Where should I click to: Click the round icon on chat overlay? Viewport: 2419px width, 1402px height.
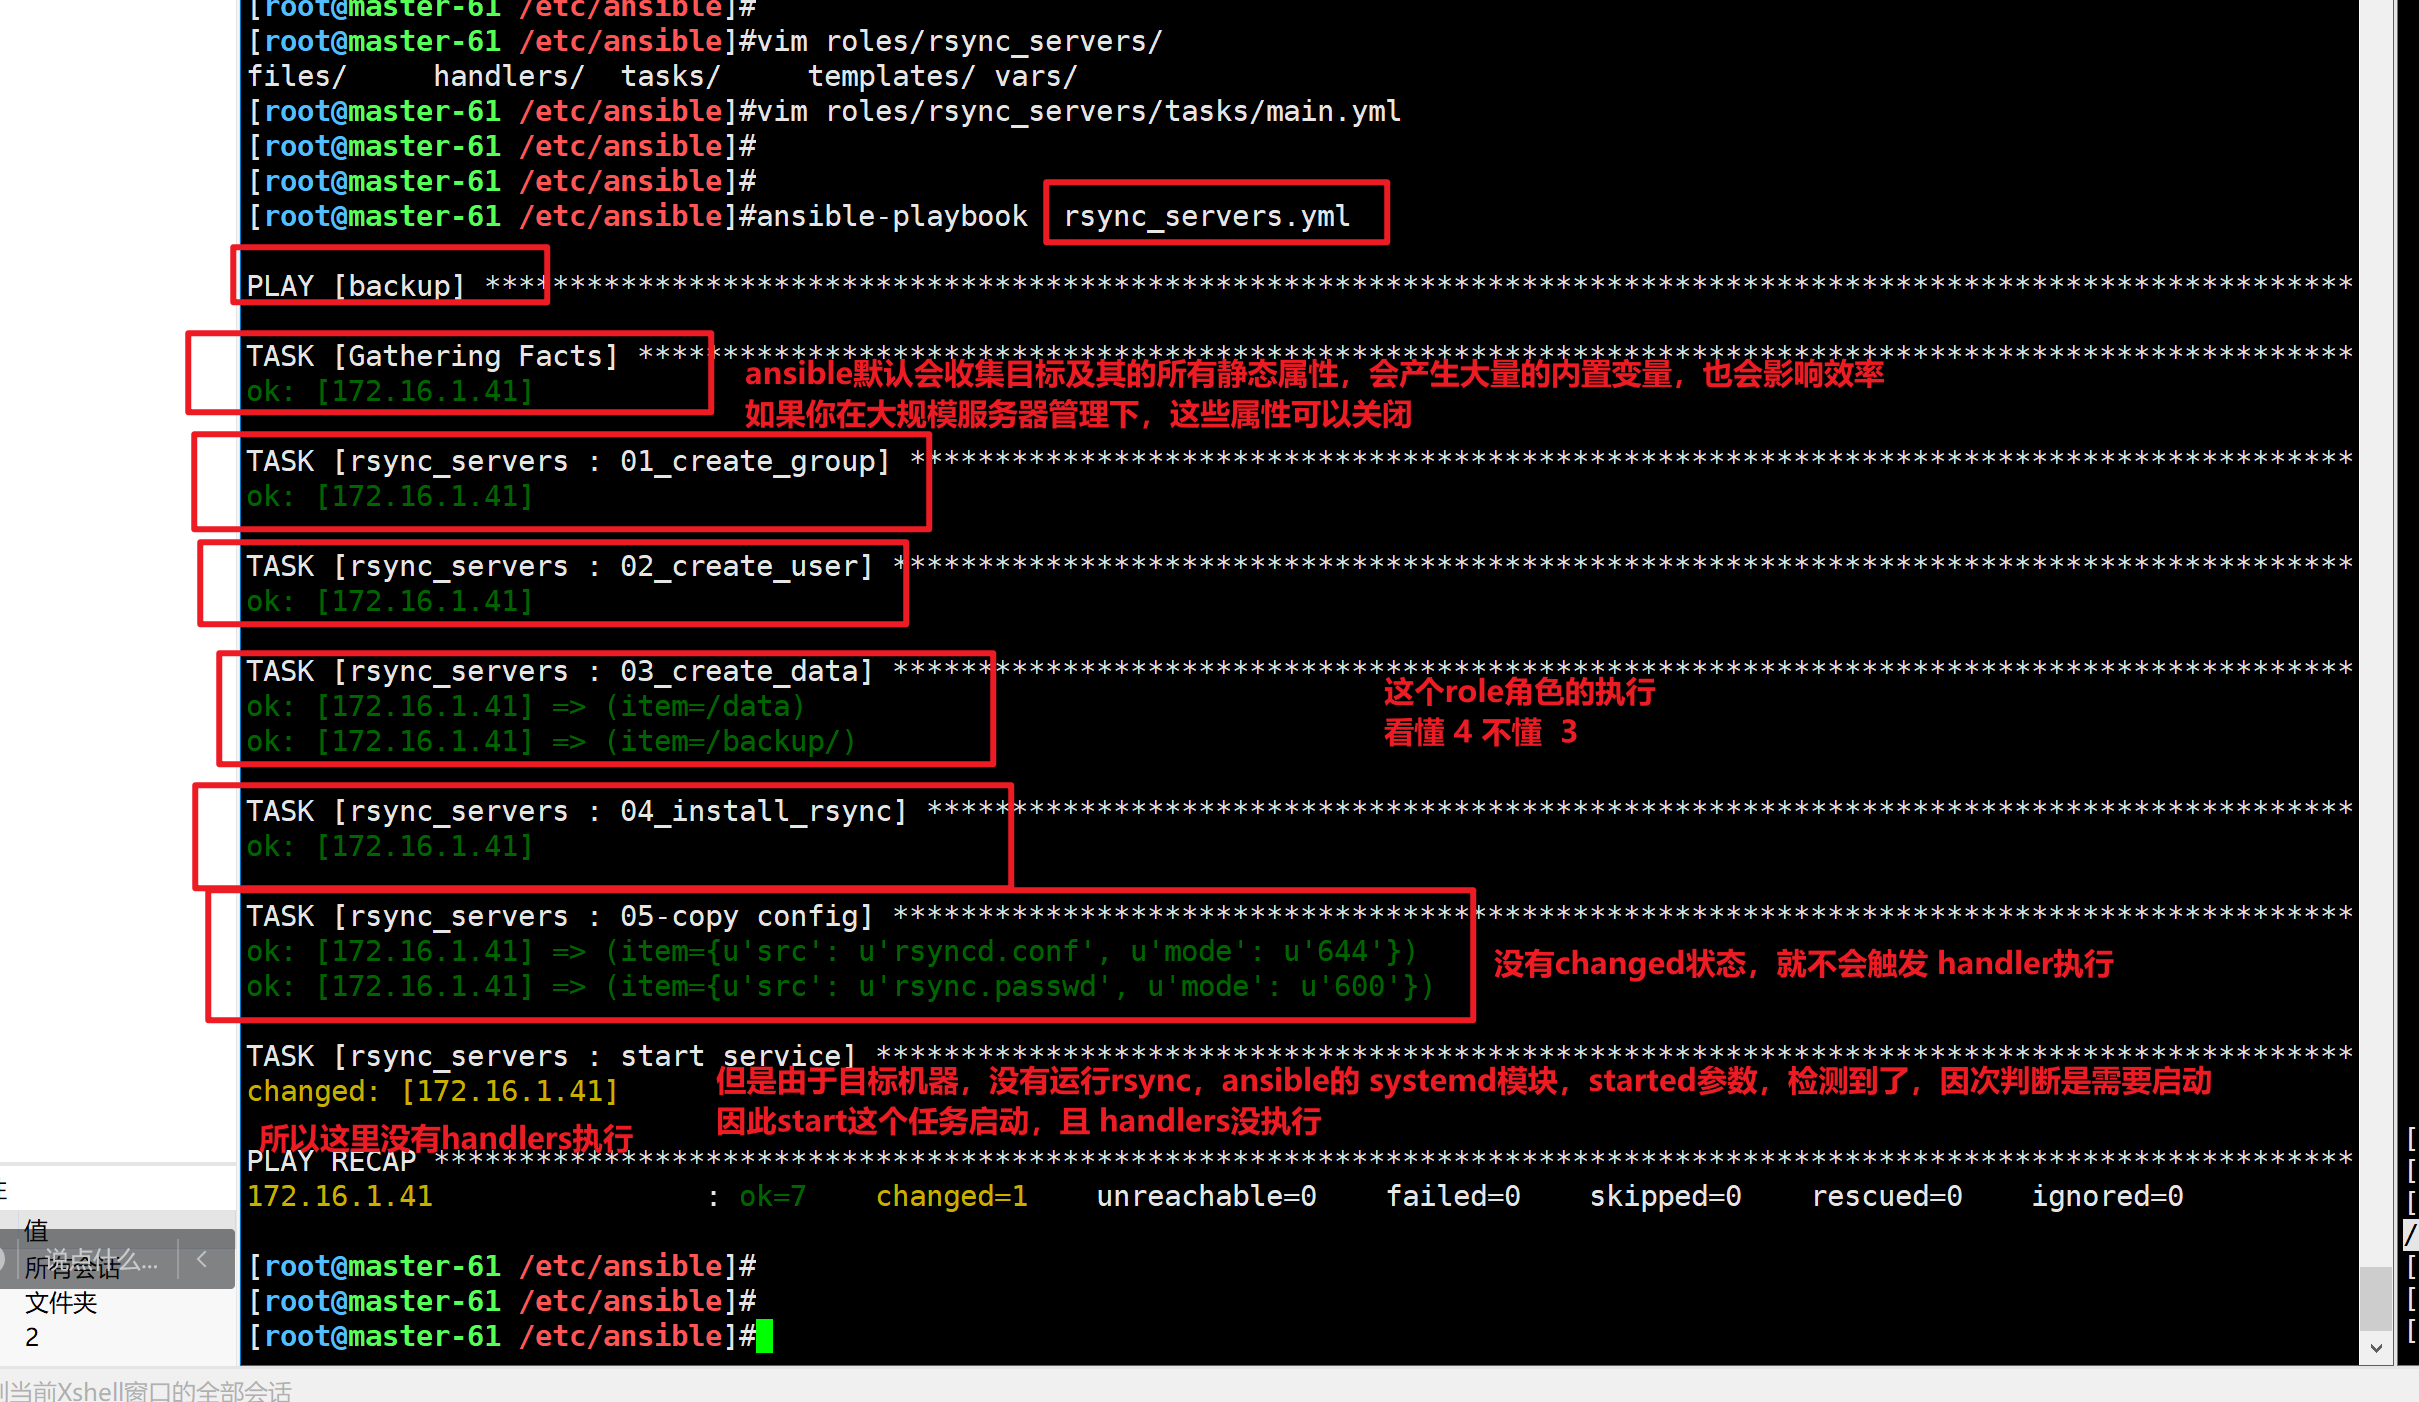(x=3, y=1259)
